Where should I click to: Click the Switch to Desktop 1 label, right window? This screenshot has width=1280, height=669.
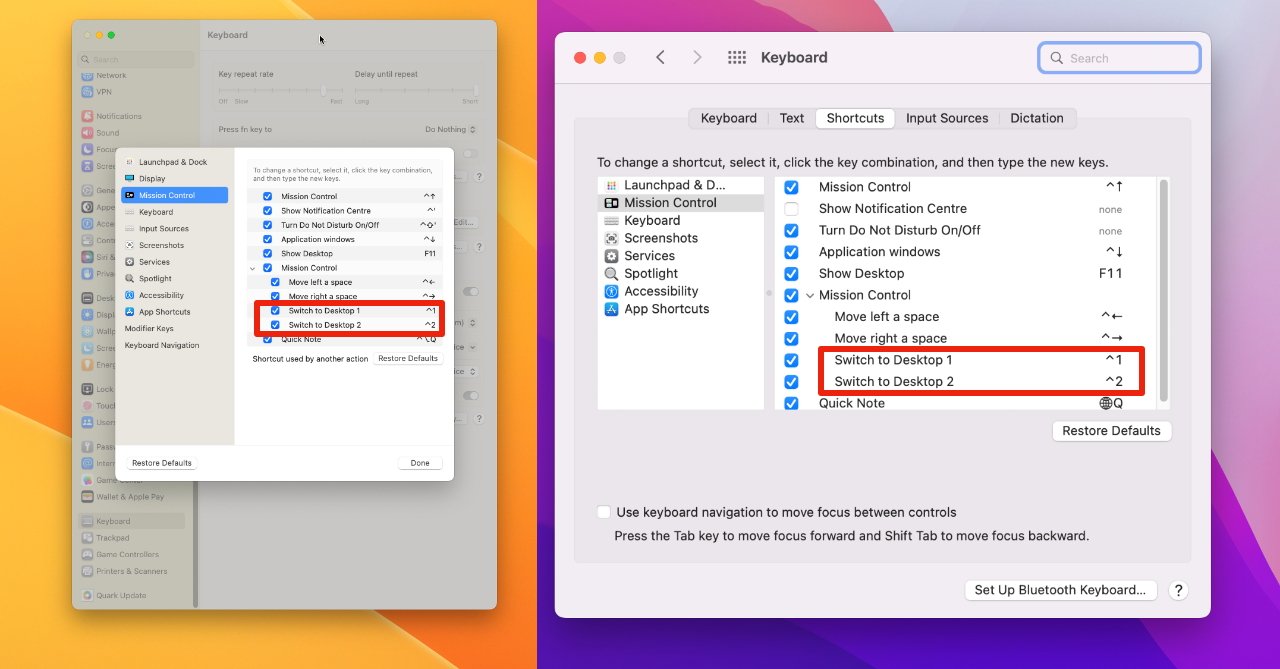point(893,360)
